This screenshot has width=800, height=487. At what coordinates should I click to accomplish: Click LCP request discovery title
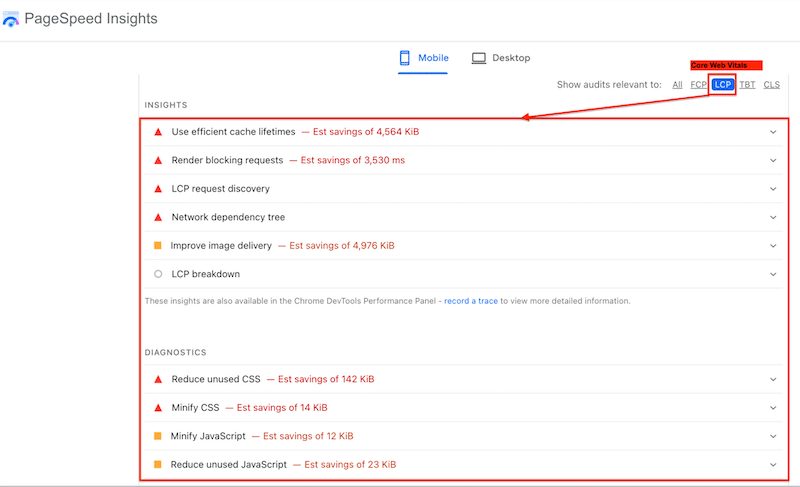click(220, 189)
